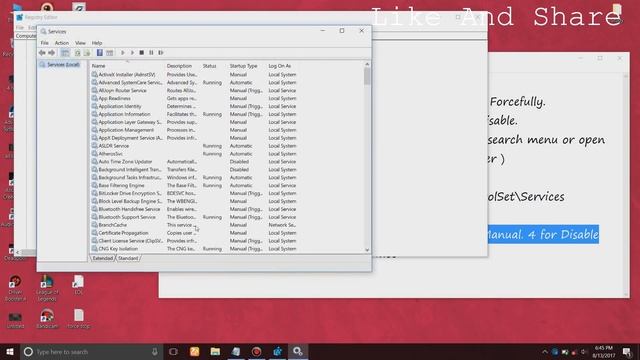Select the LOL desktop shortcut
The height and width of the screenshot is (360, 640).
coord(78,285)
